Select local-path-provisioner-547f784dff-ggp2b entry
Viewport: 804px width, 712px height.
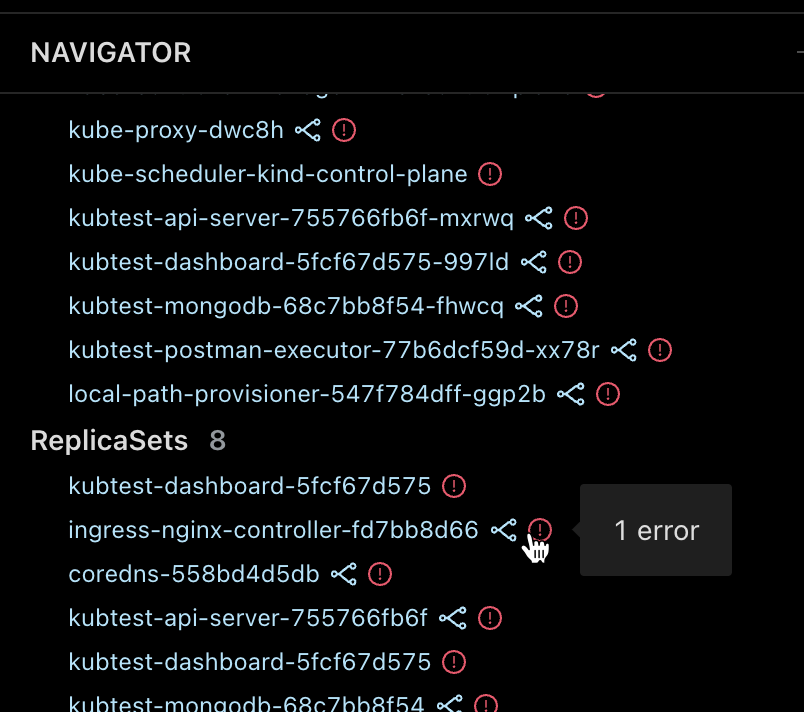click(307, 394)
